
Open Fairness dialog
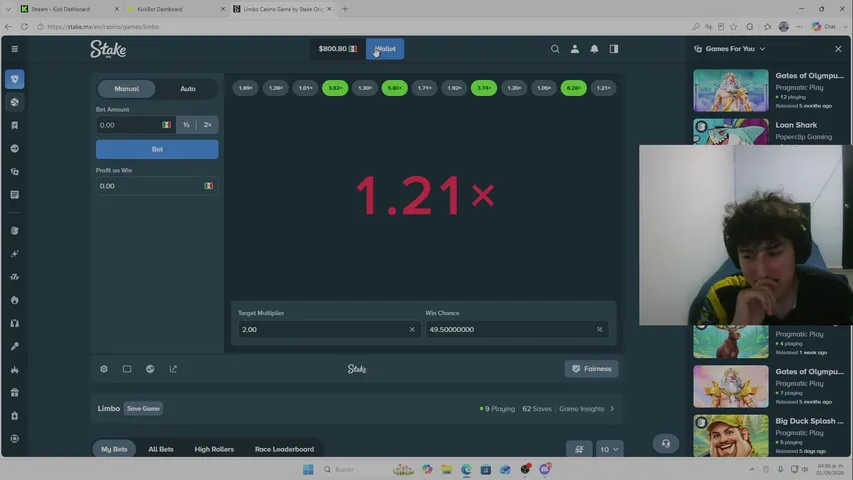[591, 369]
